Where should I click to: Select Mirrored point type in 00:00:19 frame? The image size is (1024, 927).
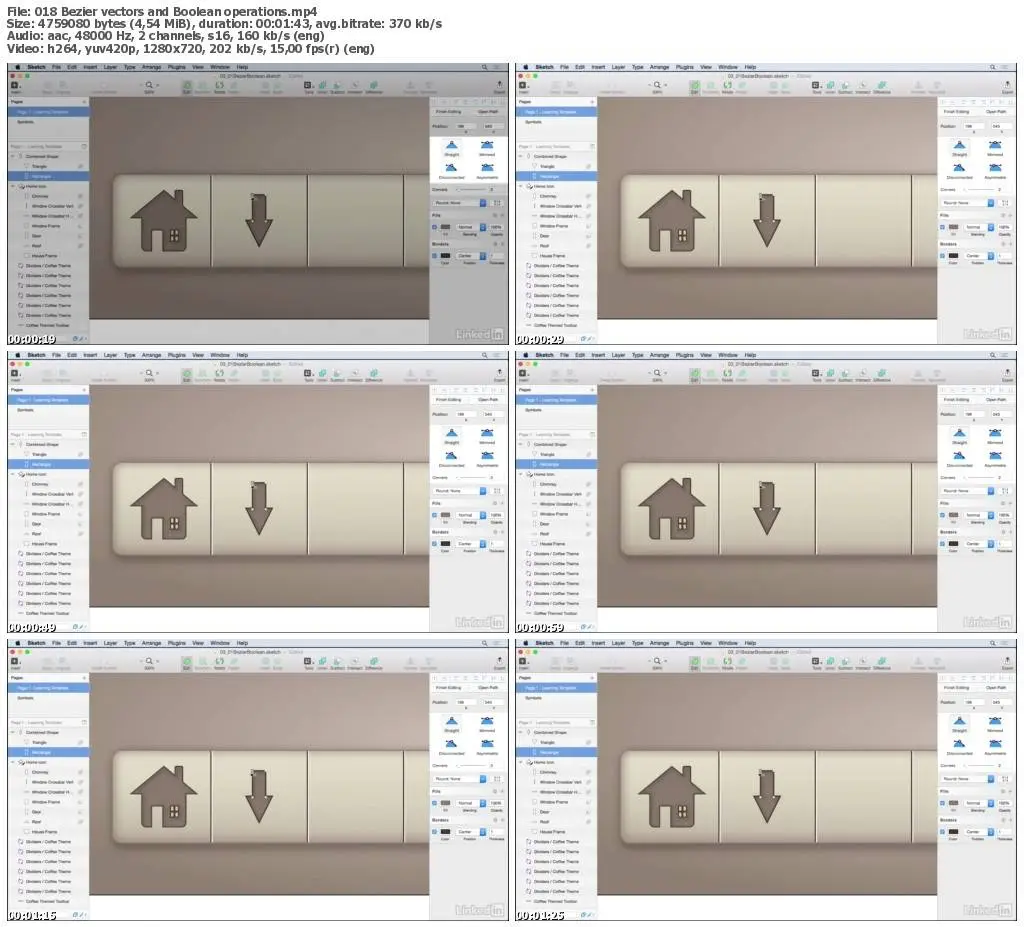tap(487, 146)
